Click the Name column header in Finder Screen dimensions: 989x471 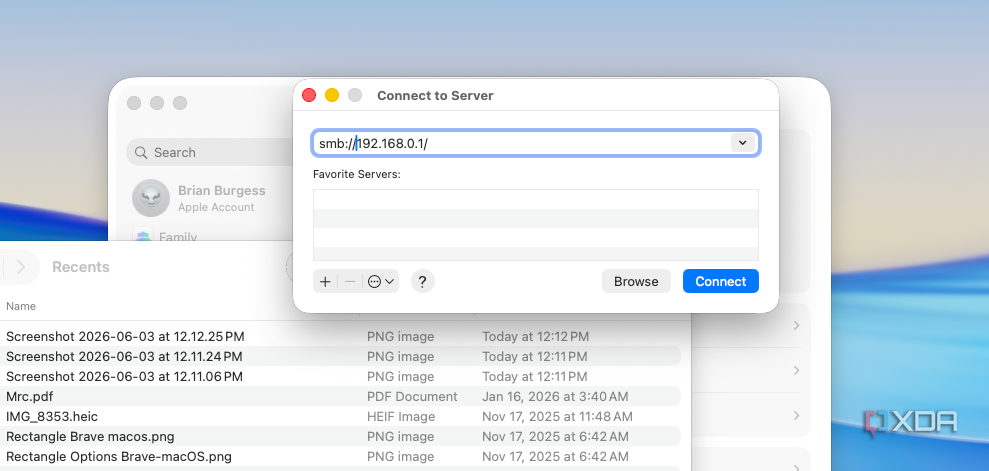21,306
